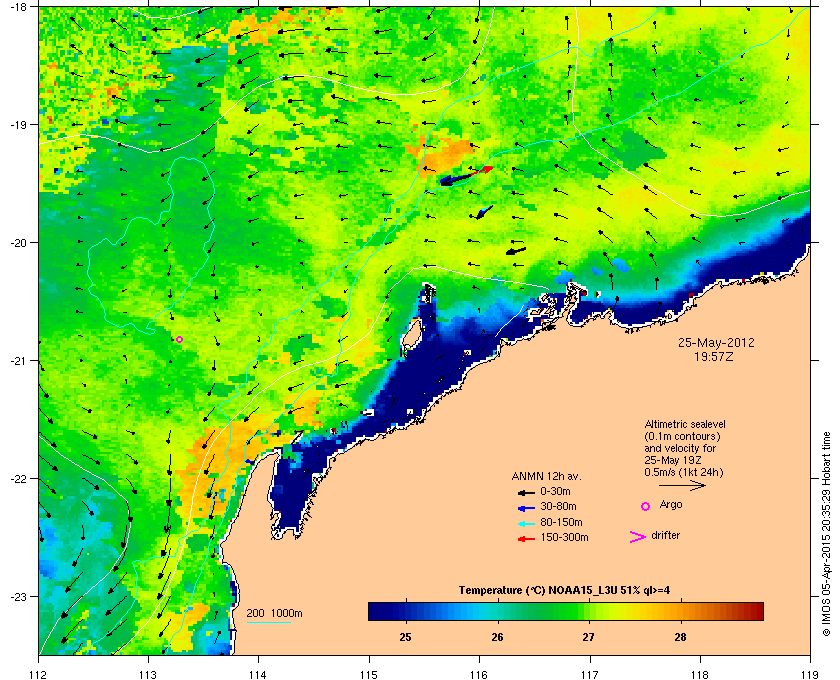Click the latitude axis label -21
This screenshot has width=840, height=680.
18,360
